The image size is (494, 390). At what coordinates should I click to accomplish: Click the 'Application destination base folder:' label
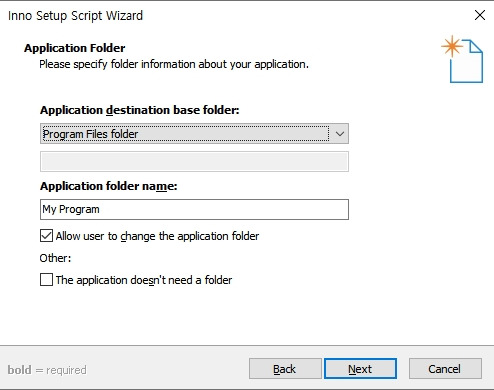pyautogui.click(x=140, y=110)
